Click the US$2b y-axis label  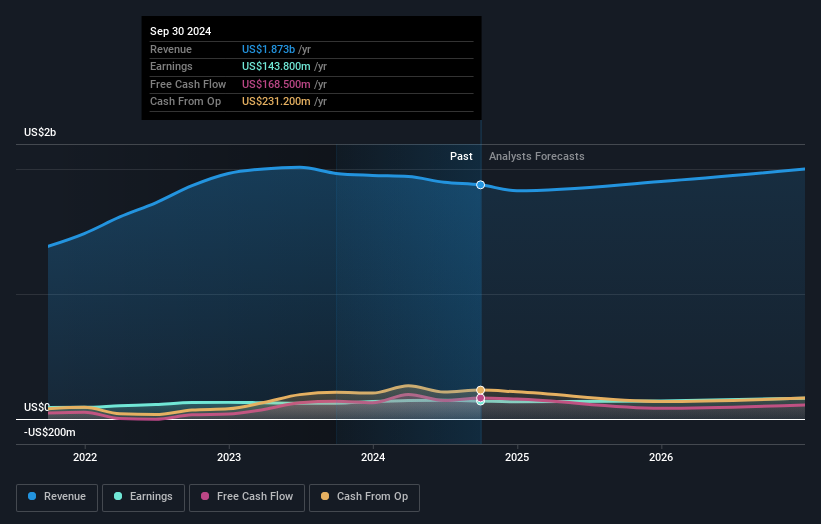tap(40, 132)
